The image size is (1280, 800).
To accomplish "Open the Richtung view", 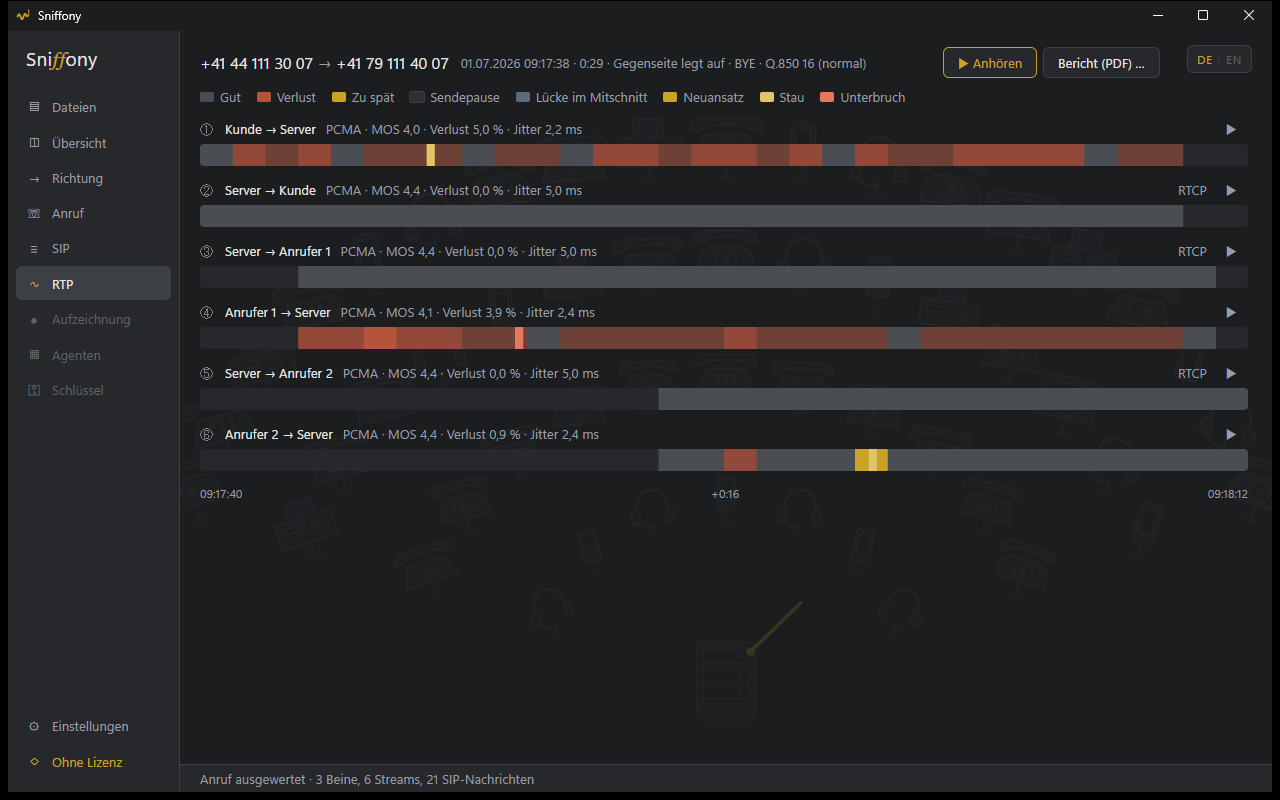I will 93,179.
